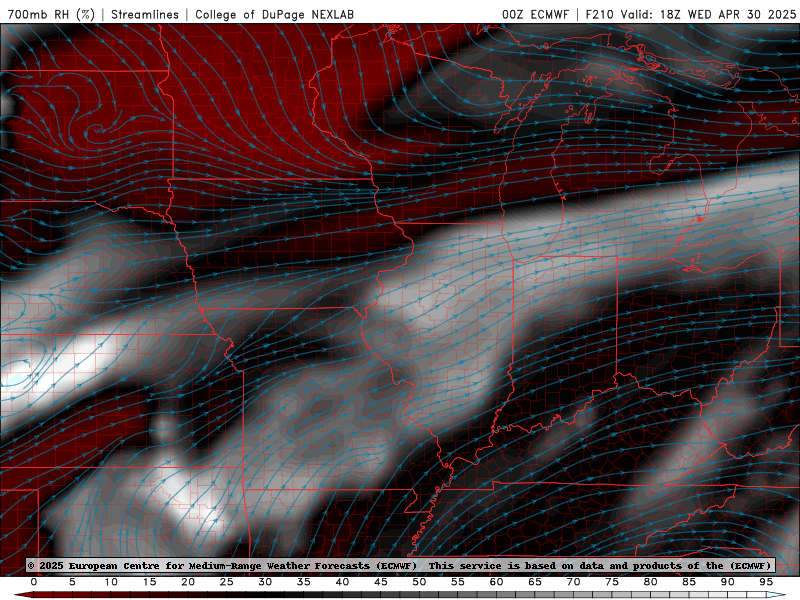Viewport: 800px width, 600px height.
Task: Click the colorbar tick label "0"
Action: point(34,582)
